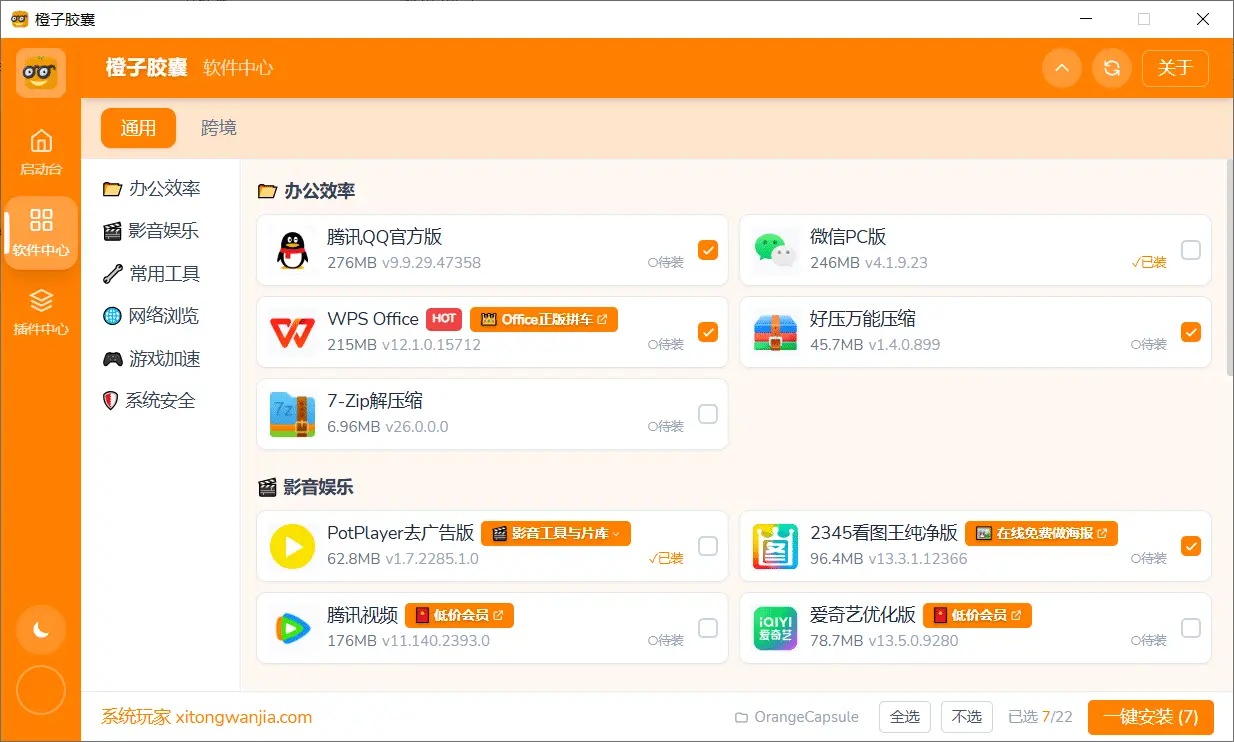Click the 7-Zip app icon
Screen dimensions: 1234x742
point(291,413)
